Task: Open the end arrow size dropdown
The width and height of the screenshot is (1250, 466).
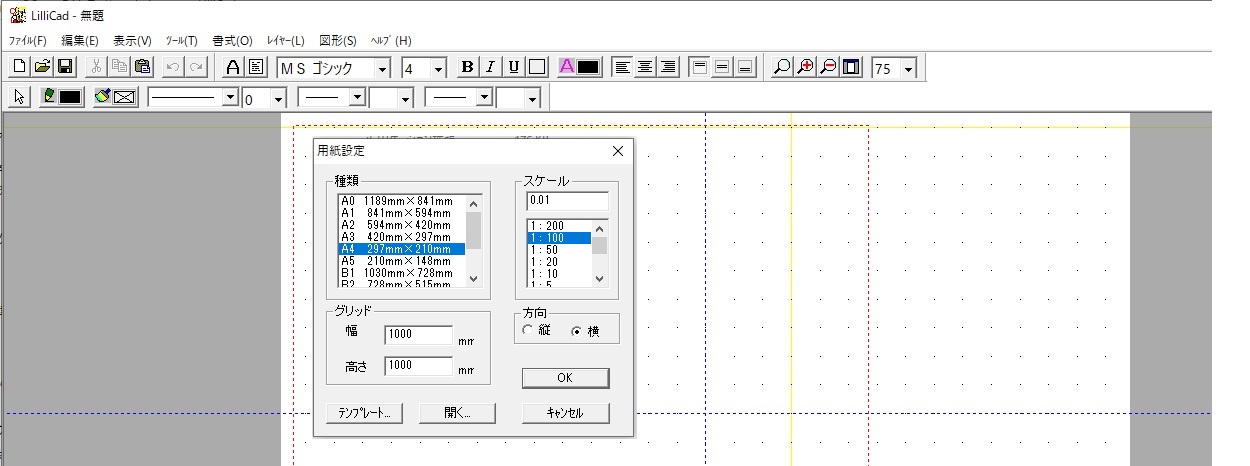Action: click(x=531, y=98)
